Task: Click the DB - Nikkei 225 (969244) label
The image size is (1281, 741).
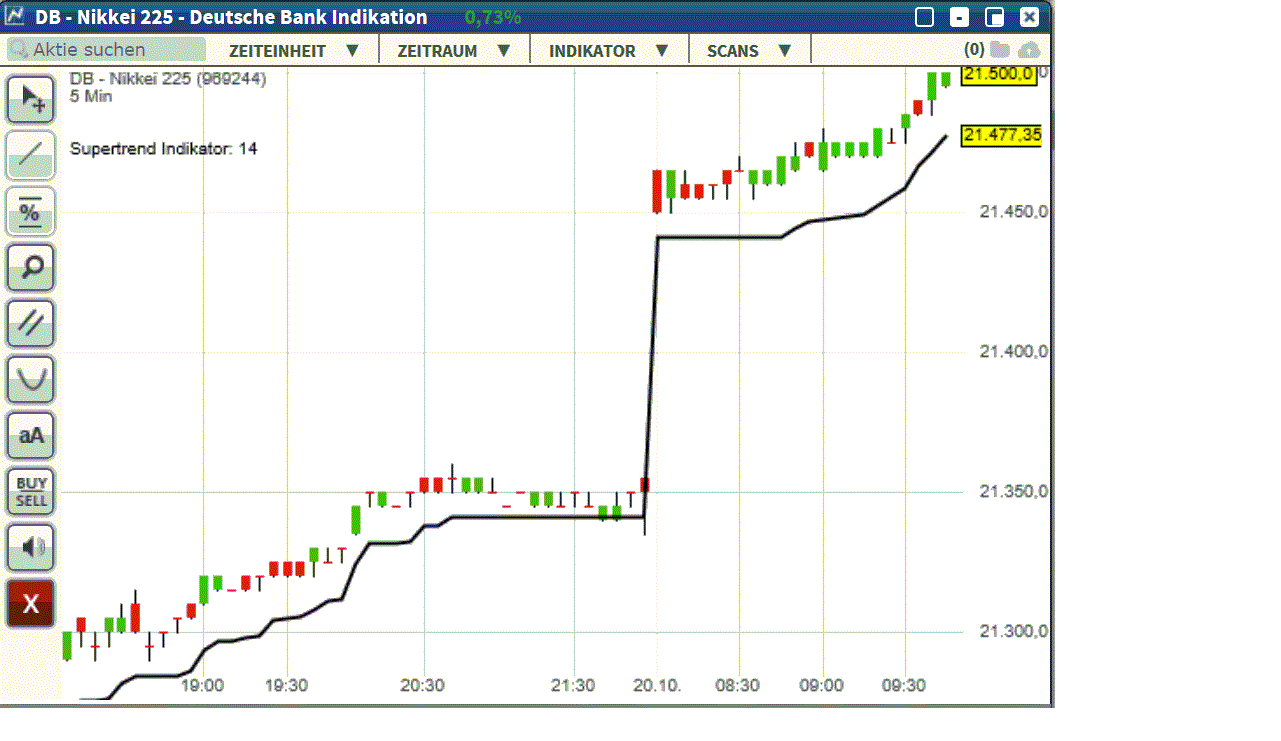Action: tap(168, 79)
